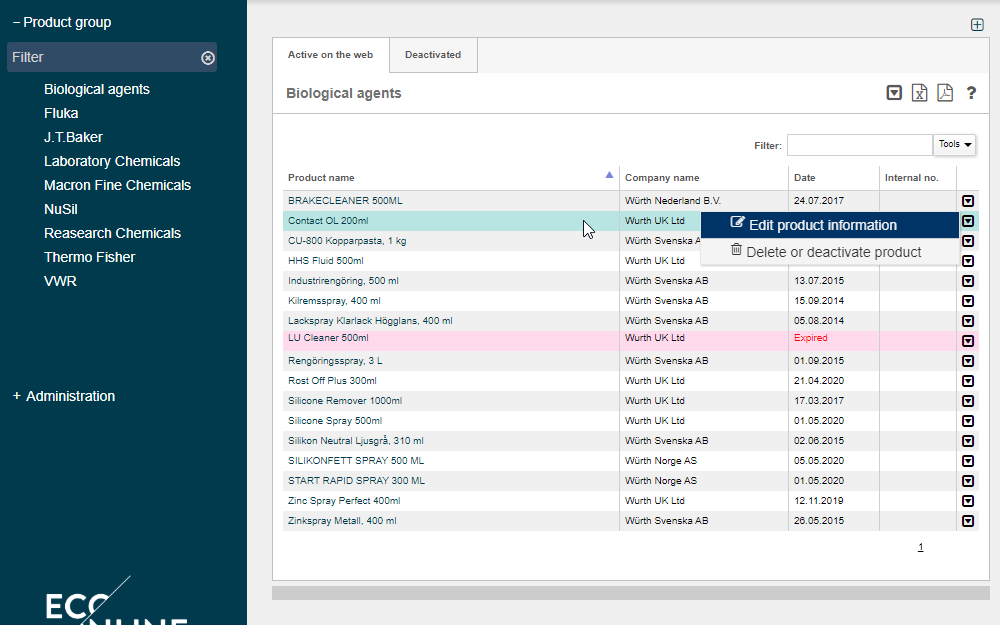This screenshot has width=1000, height=625.
Task: Open row menu for Contact OL 200ml
Action: click(967, 221)
